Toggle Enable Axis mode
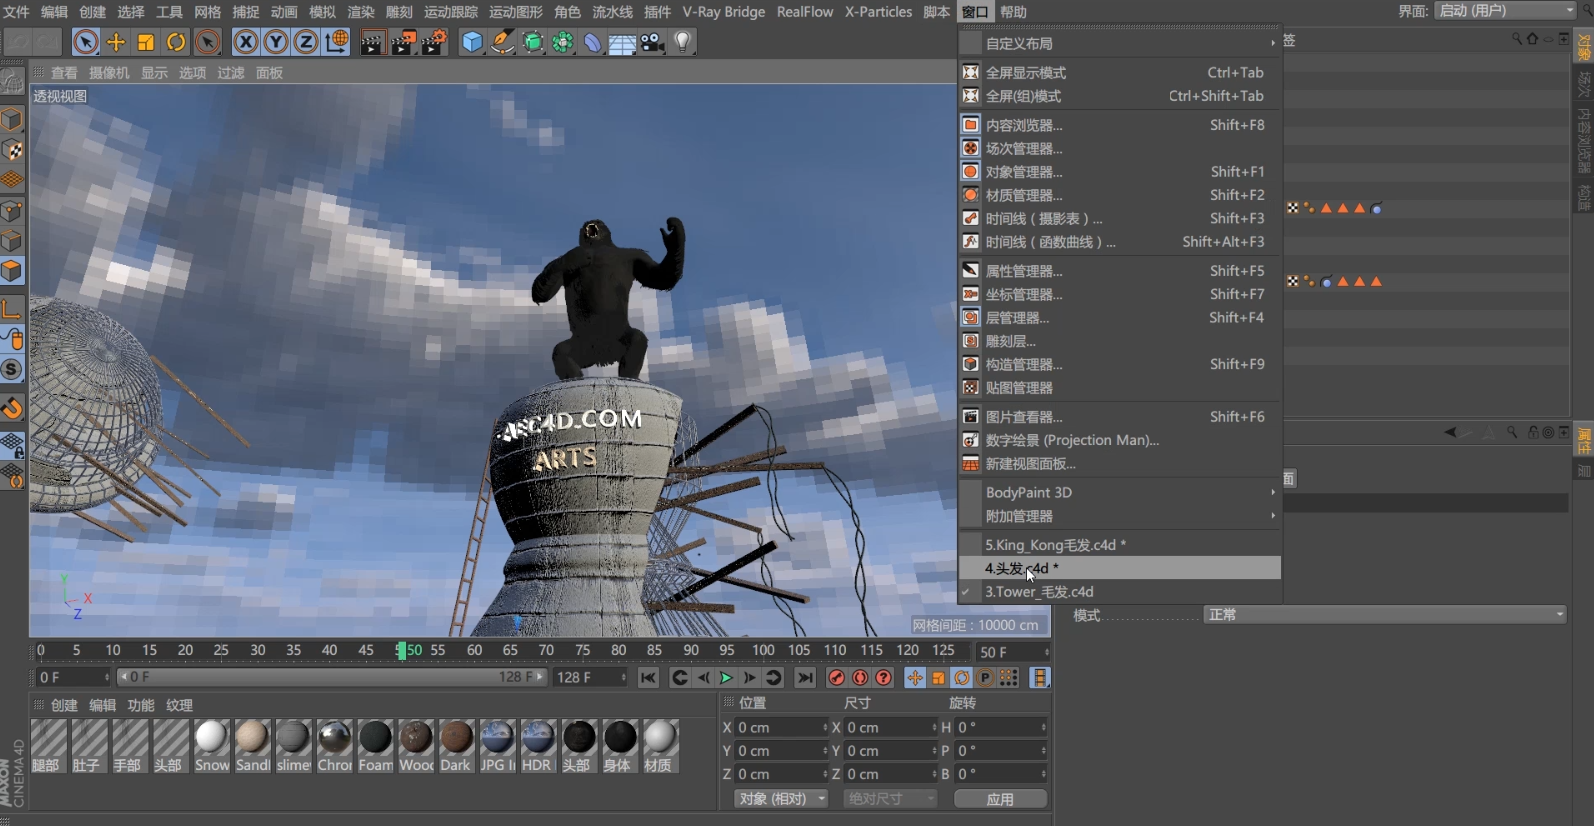1594x826 pixels. point(12,309)
